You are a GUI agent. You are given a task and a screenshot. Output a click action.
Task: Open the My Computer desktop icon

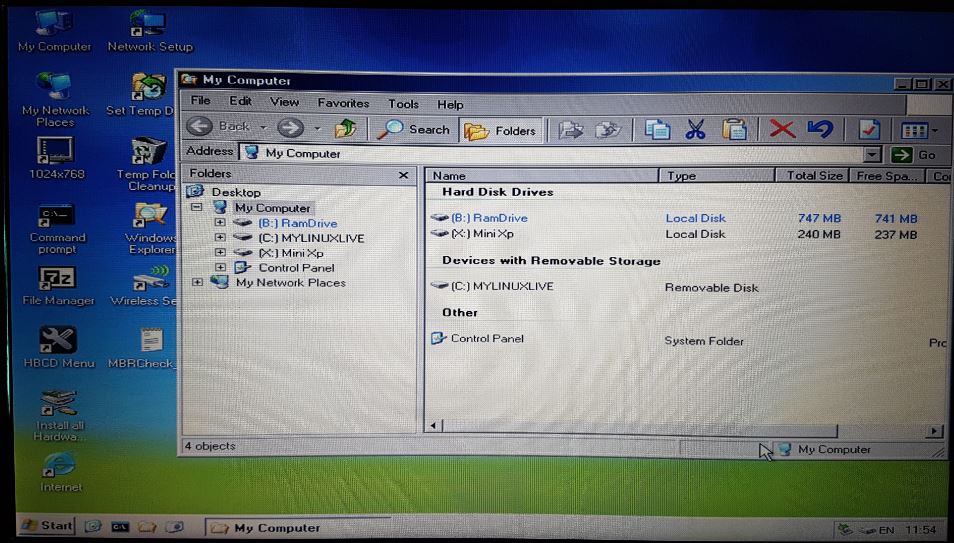point(54,31)
